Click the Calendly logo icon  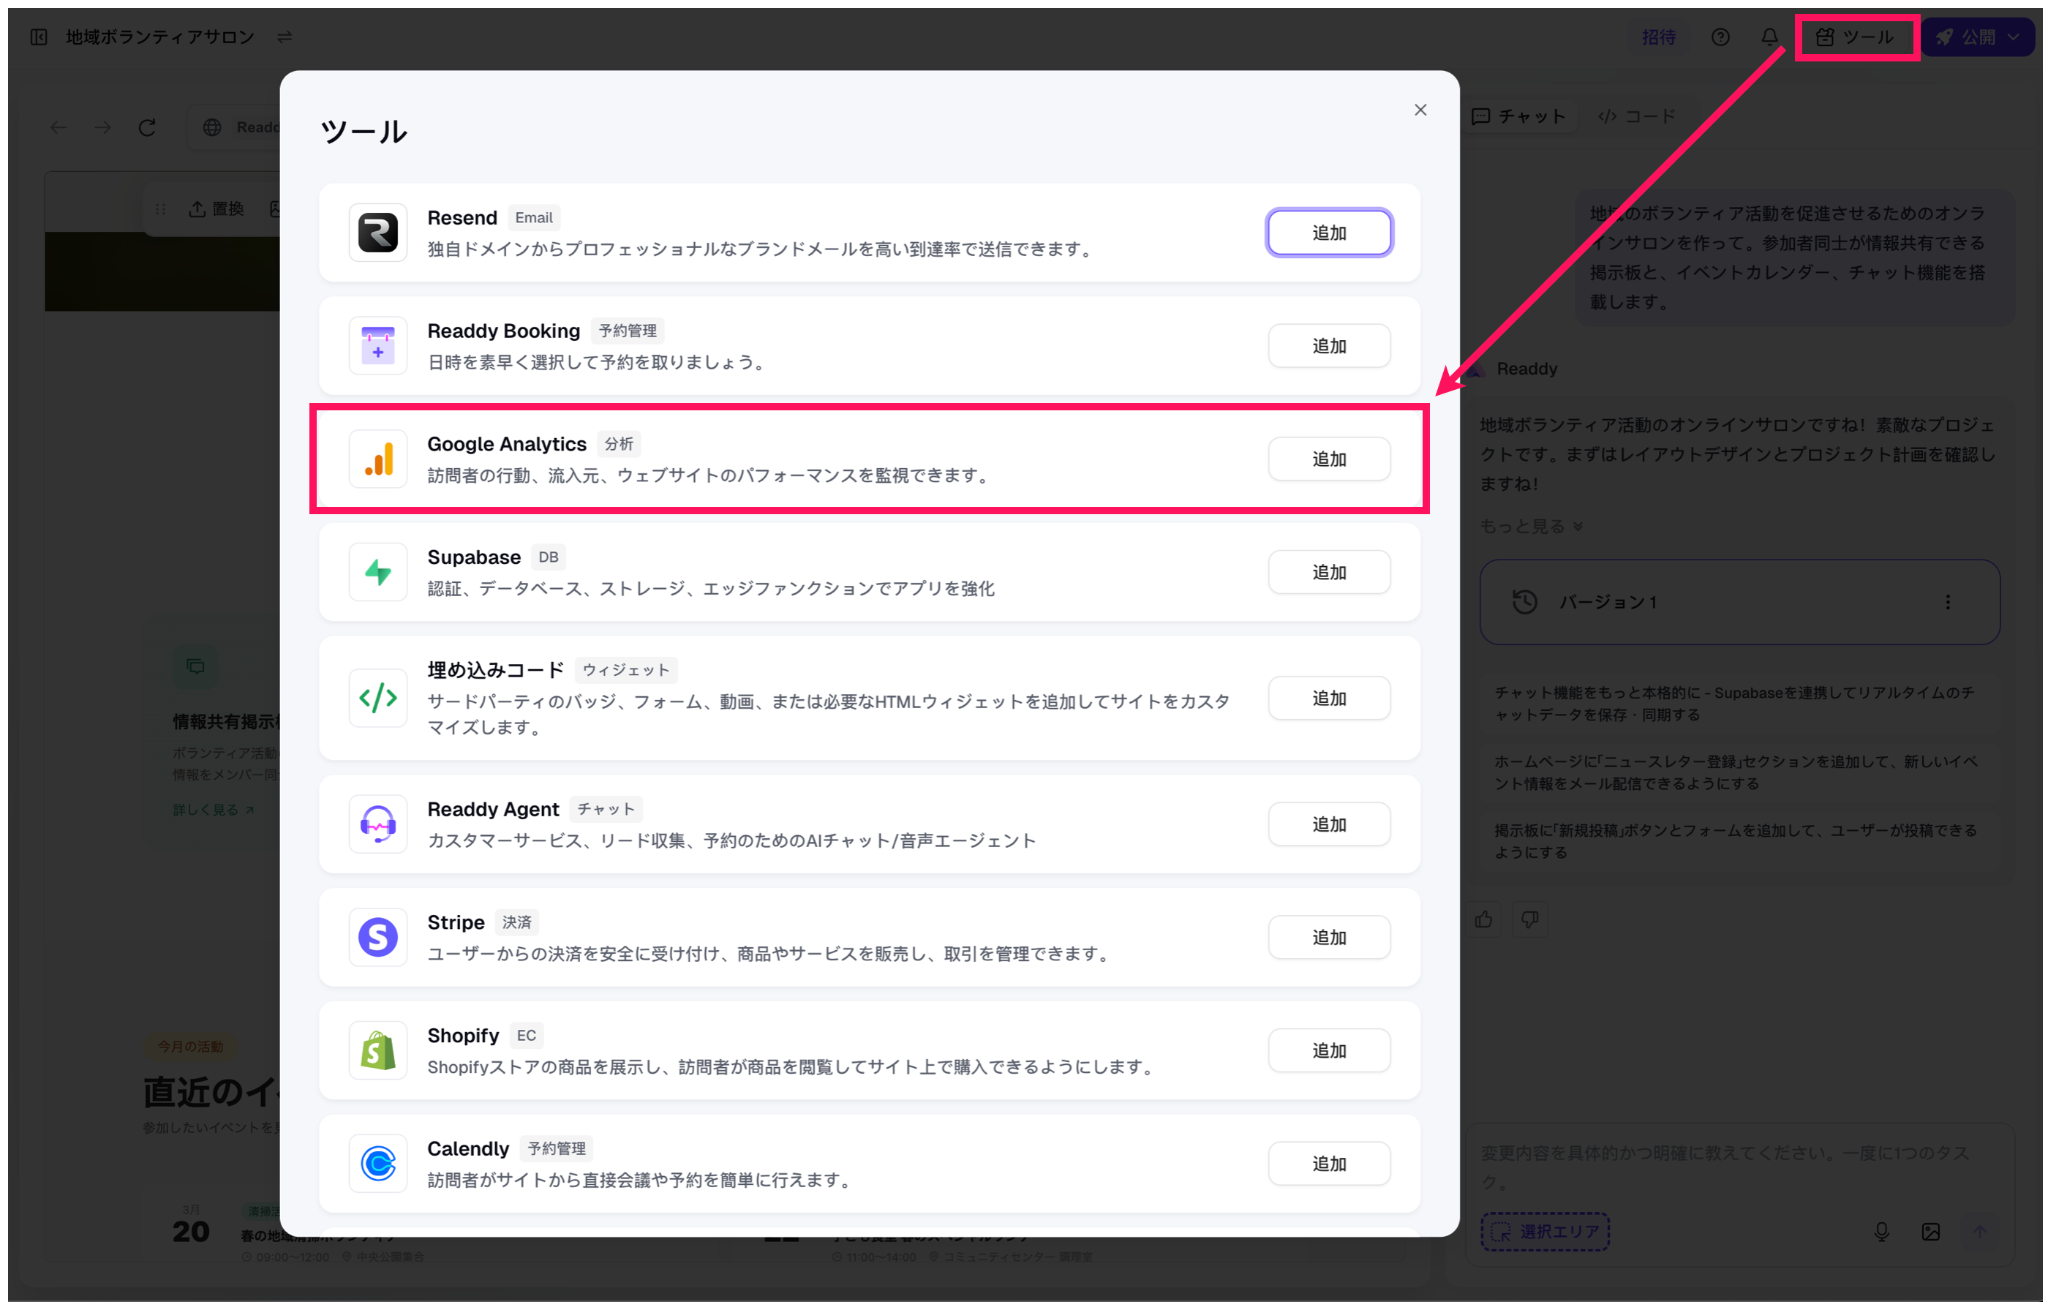click(378, 1163)
